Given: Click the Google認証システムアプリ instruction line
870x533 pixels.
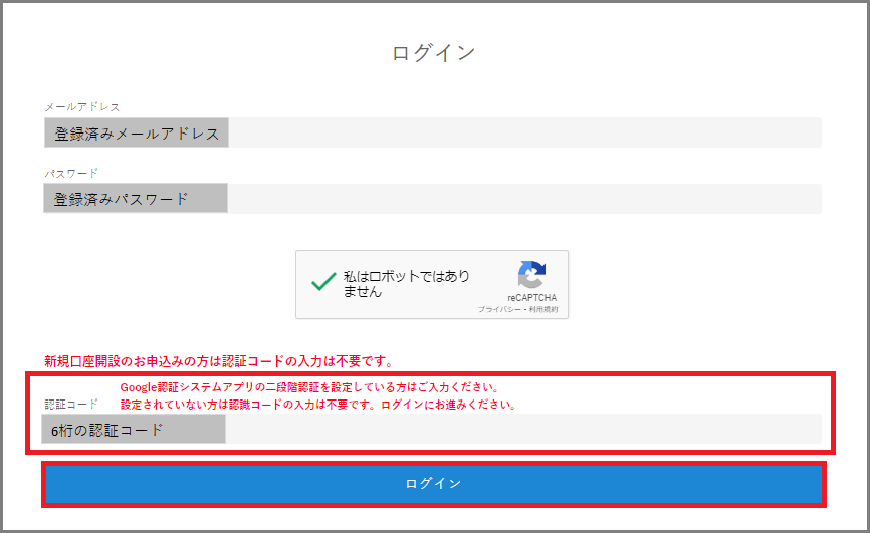Looking at the screenshot, I should [311, 387].
